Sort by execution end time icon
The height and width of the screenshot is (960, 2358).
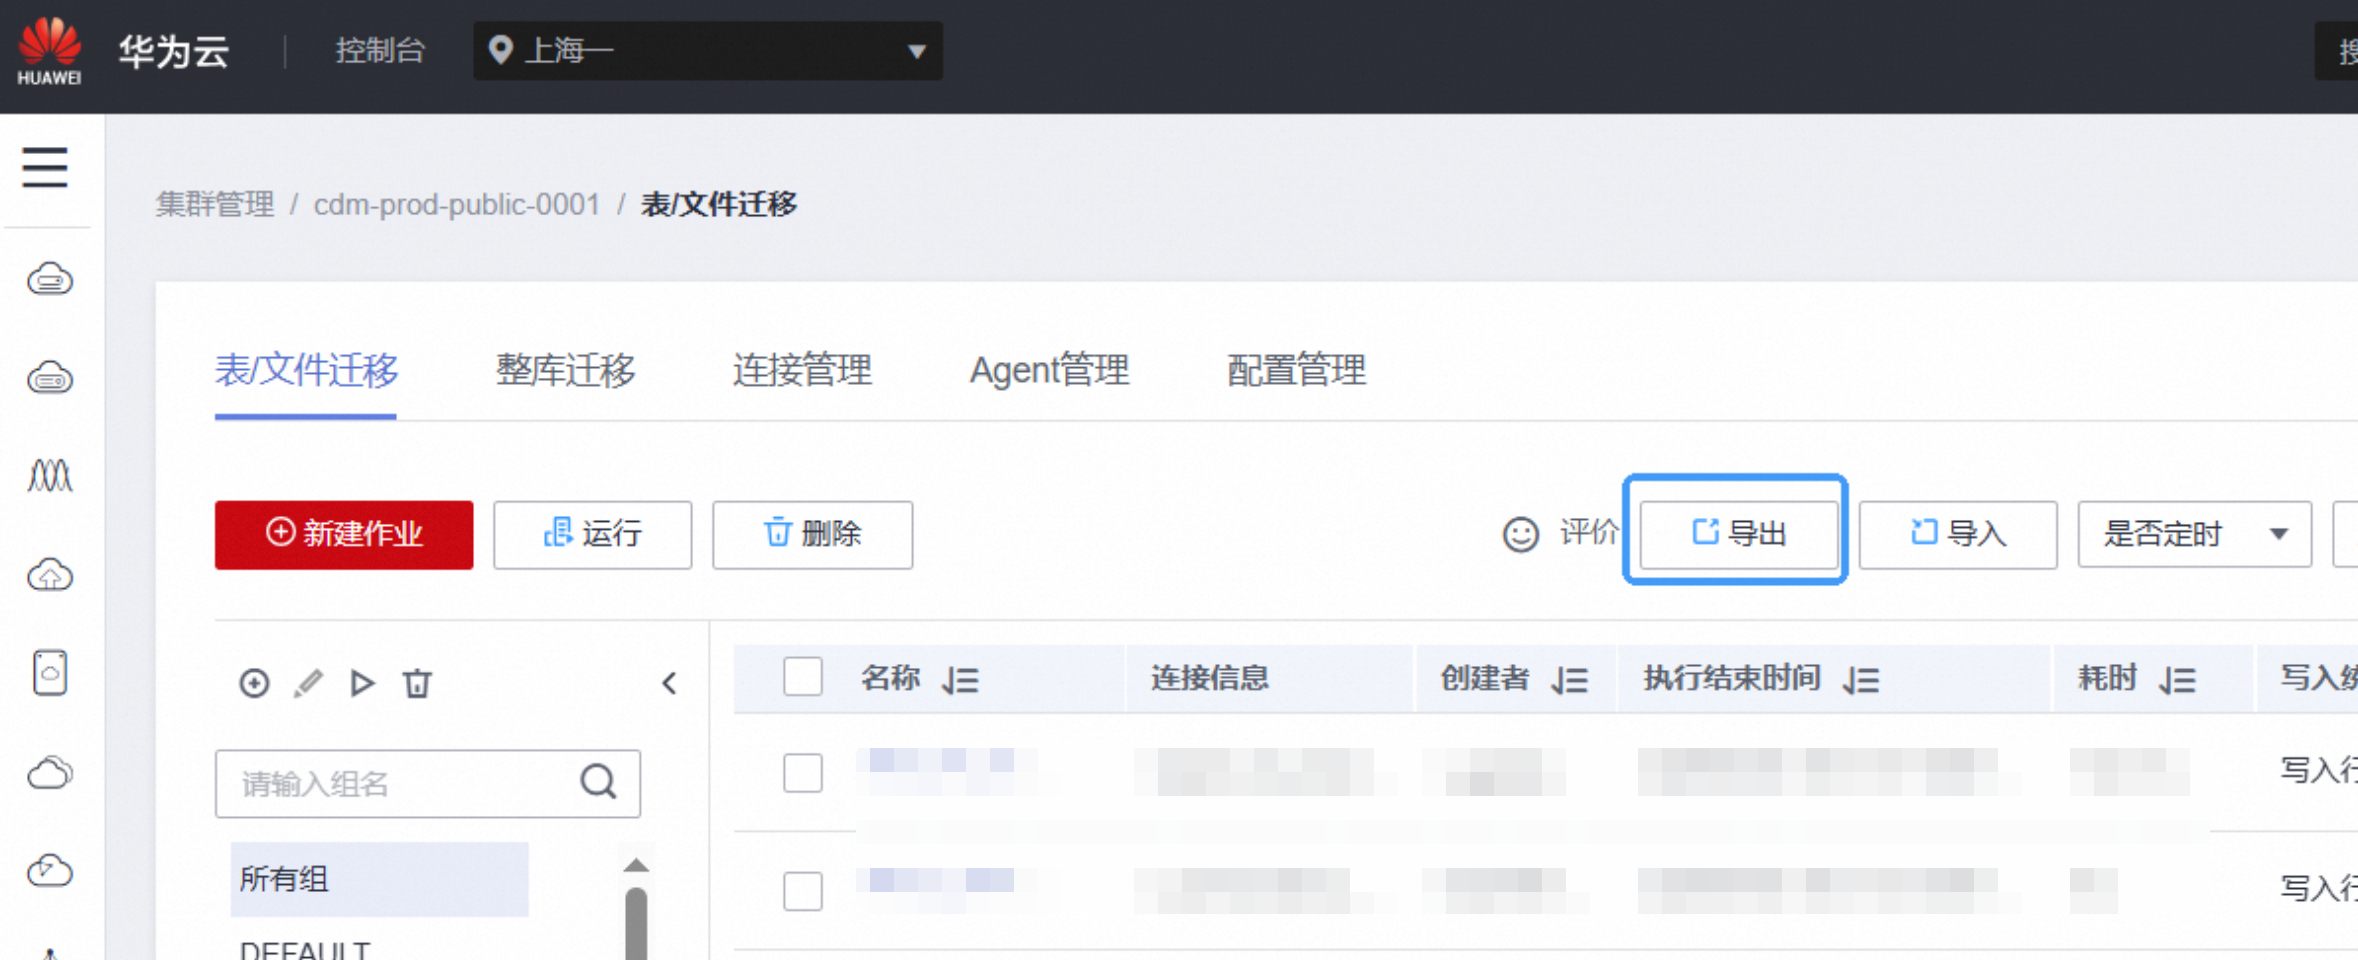1862,680
